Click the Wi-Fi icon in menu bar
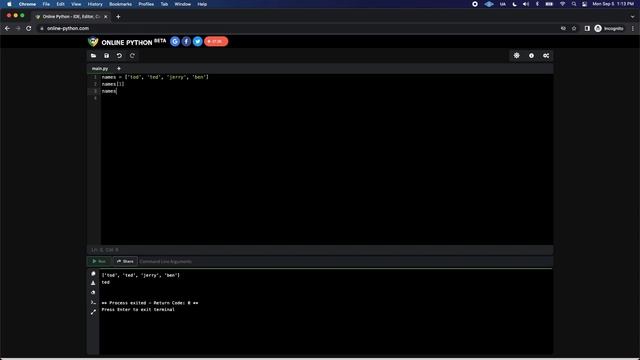 [x=562, y=4]
